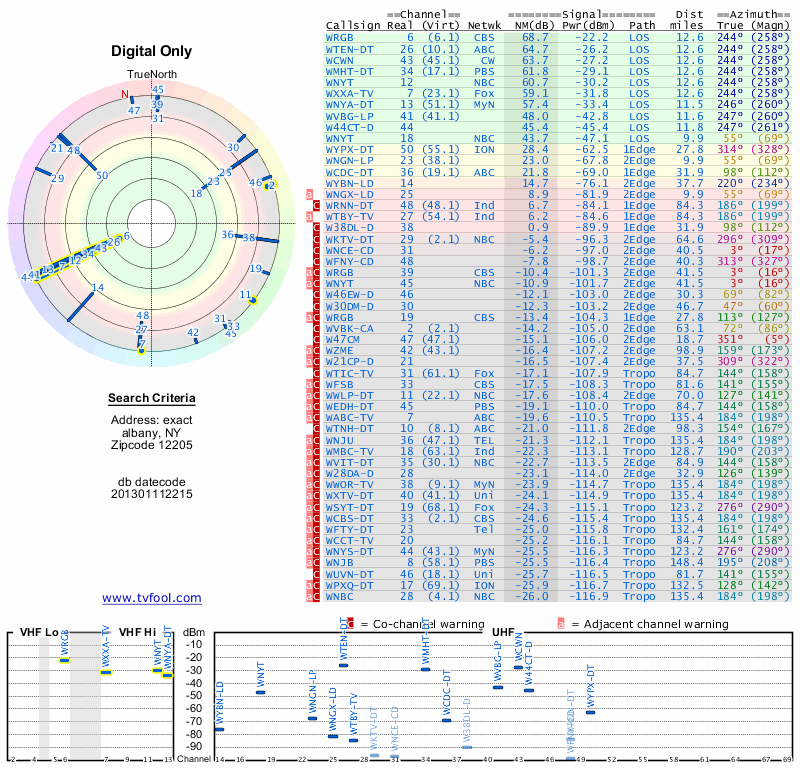The width and height of the screenshot is (800, 768).
Task: Click the WXXA-TV bar in VHF spectrum chart
Action: pos(106,672)
